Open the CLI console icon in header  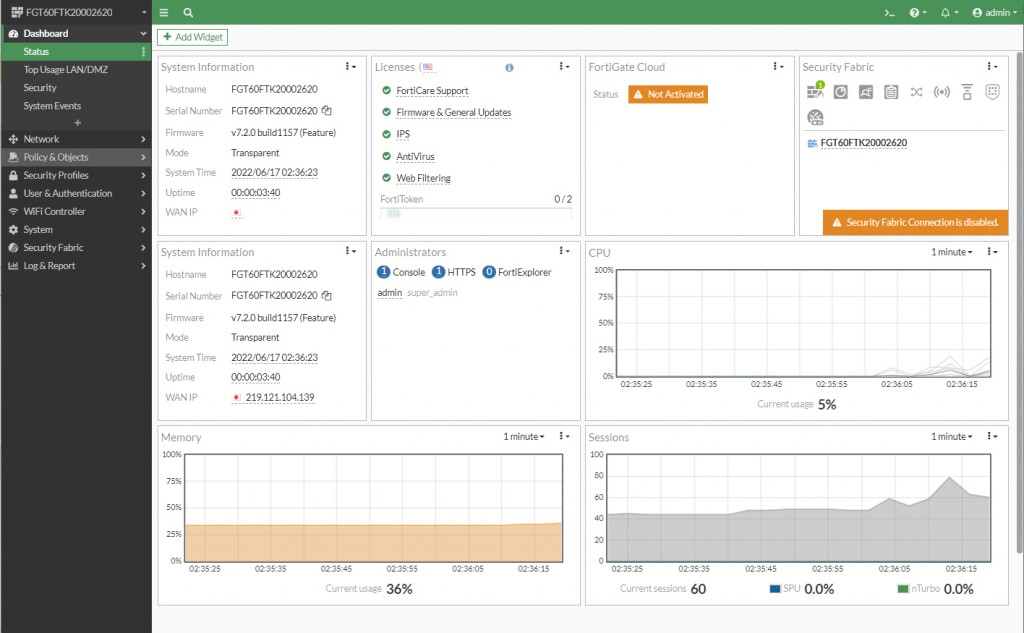tap(889, 12)
